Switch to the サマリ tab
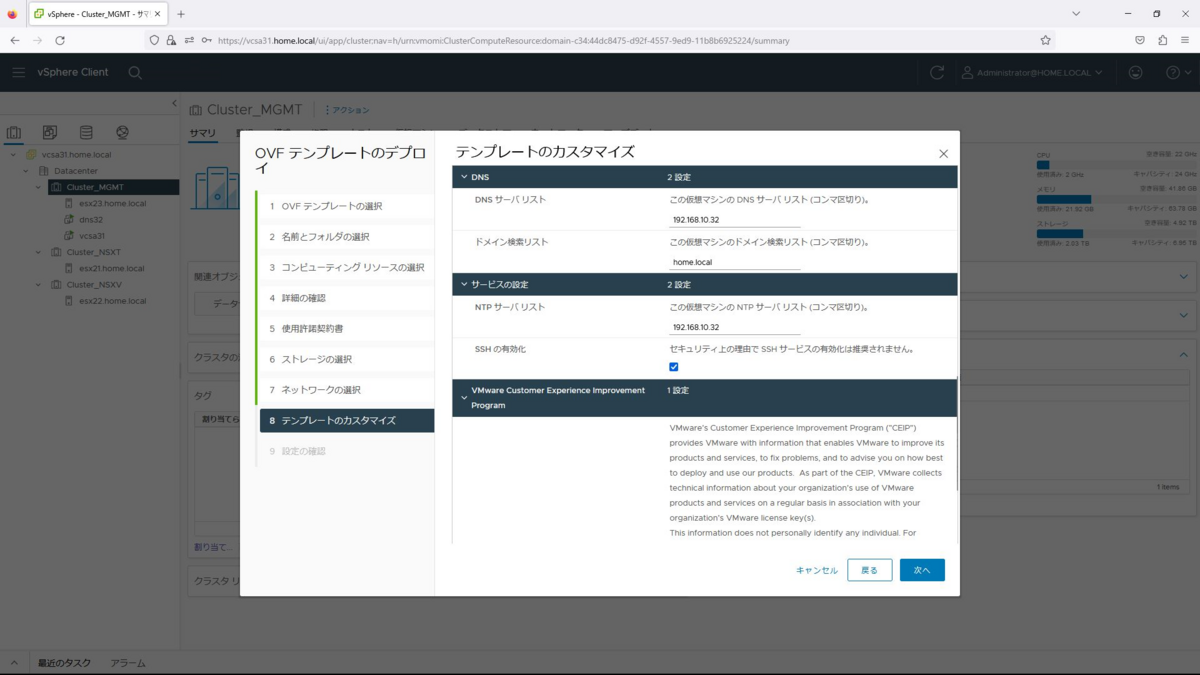Viewport: 1200px width, 675px height. tap(203, 133)
